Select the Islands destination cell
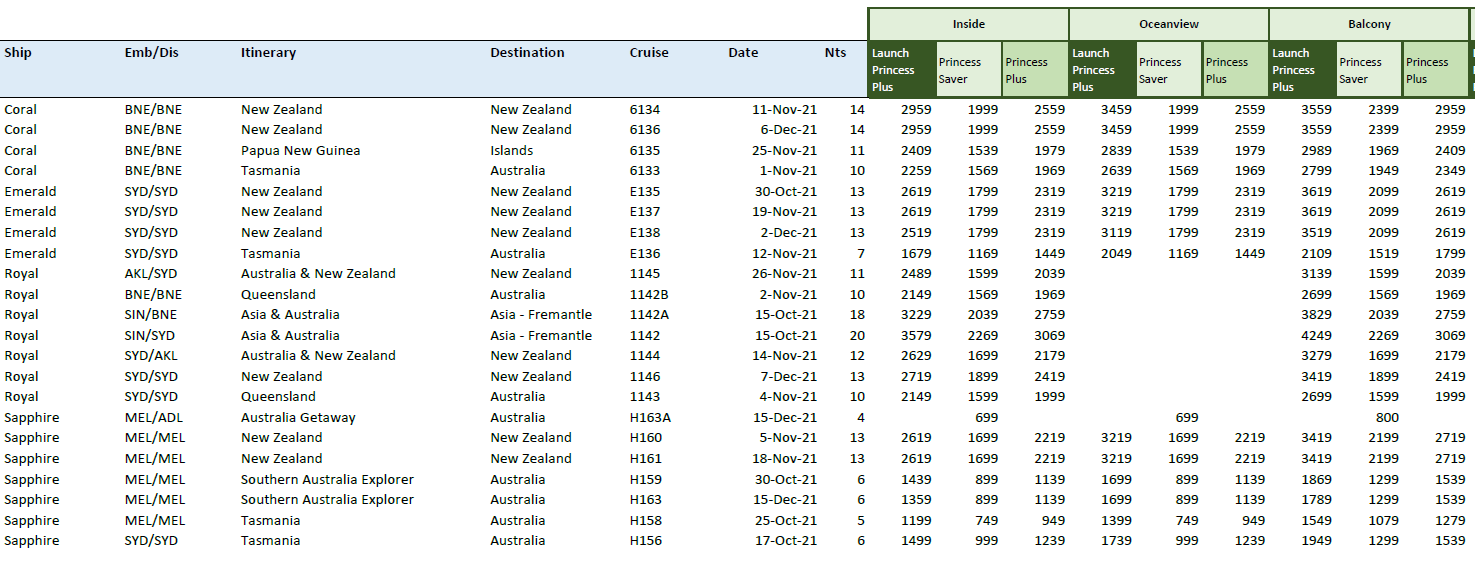 click(512, 151)
